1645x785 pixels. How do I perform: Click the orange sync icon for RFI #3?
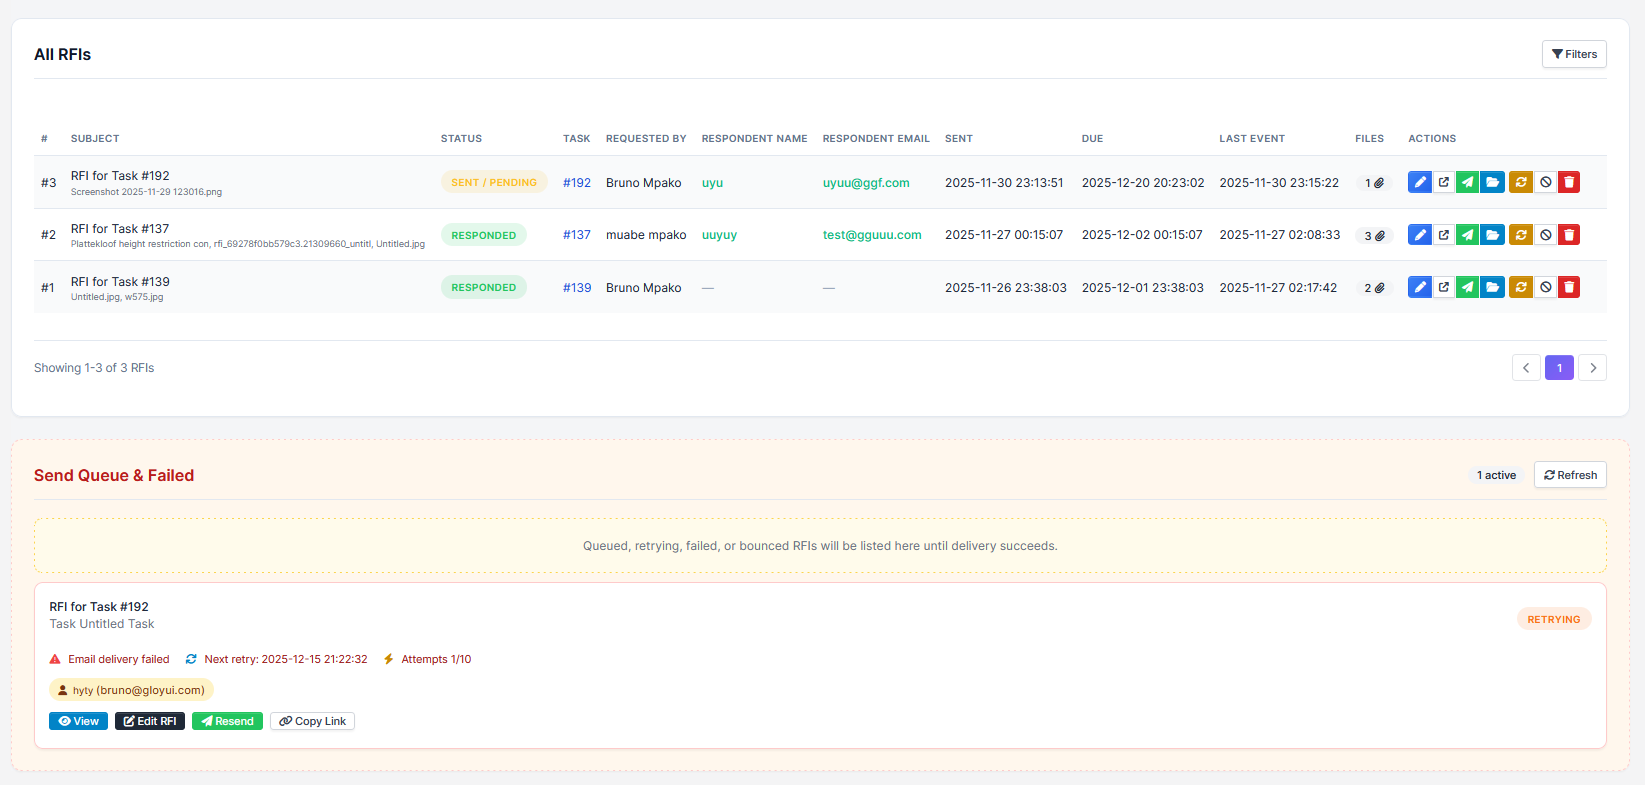1521,182
